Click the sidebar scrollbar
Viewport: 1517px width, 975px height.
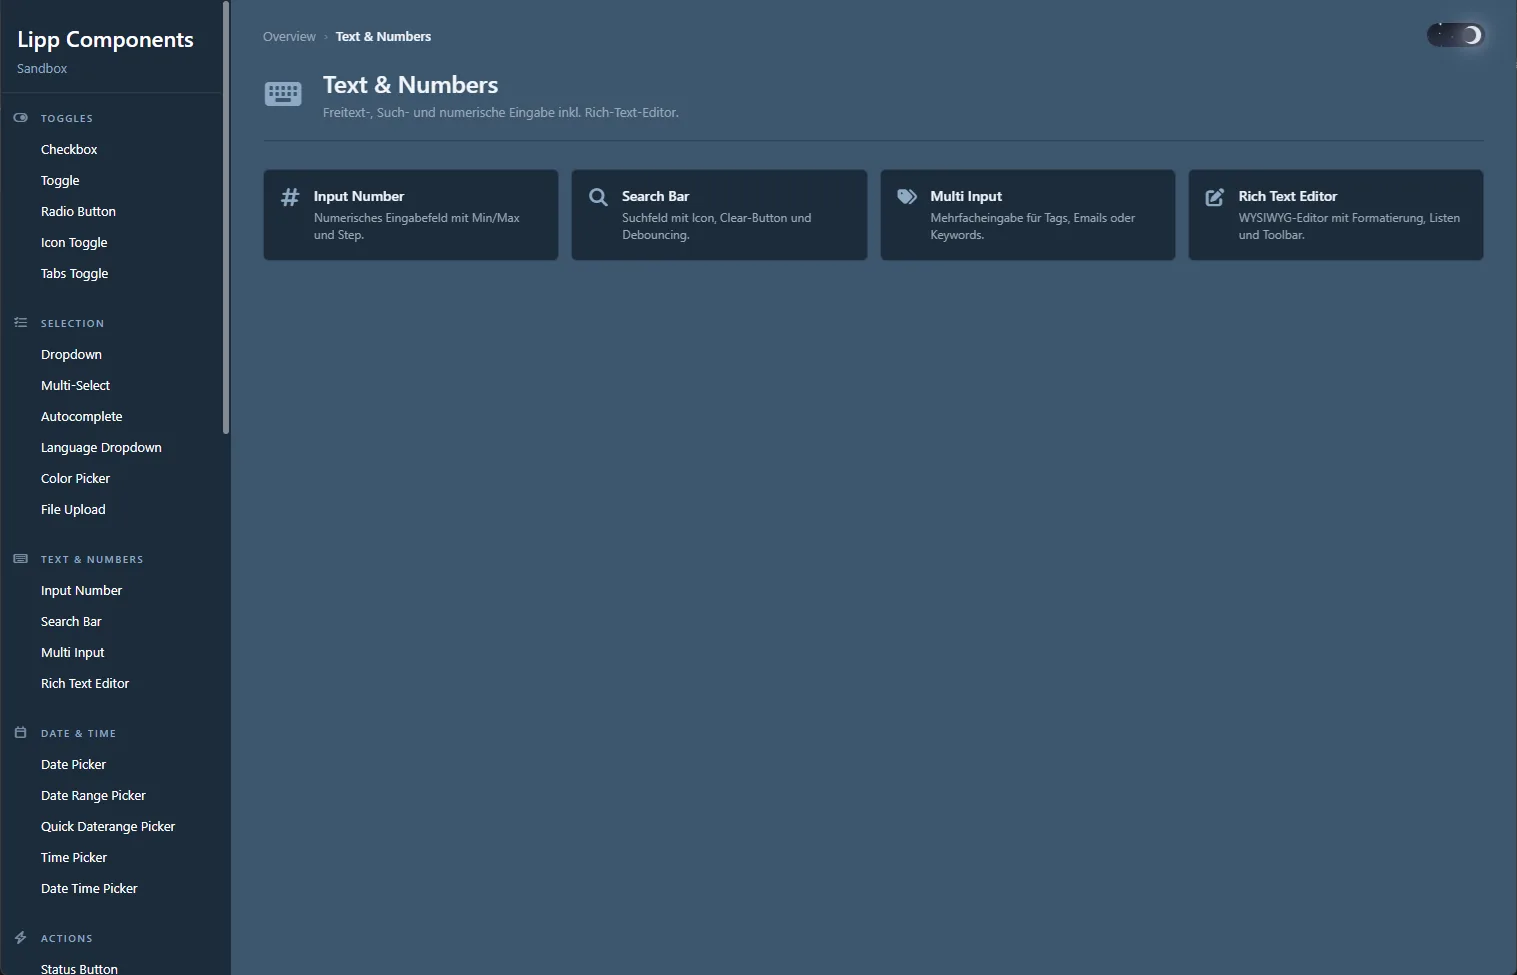coord(226,217)
